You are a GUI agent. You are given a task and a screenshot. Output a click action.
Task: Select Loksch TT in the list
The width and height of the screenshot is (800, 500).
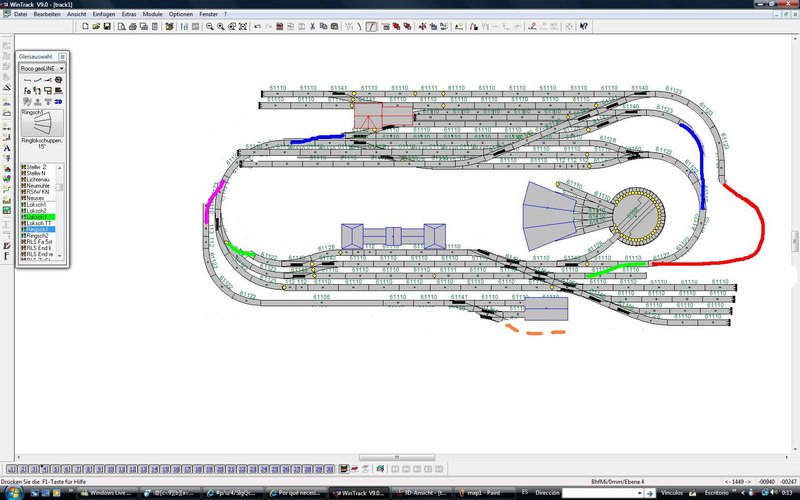(38, 223)
